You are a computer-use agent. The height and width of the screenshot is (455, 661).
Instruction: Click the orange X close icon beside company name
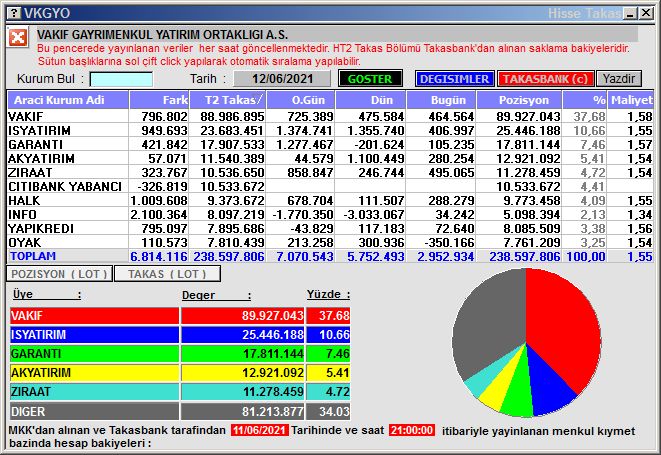[x=18, y=38]
